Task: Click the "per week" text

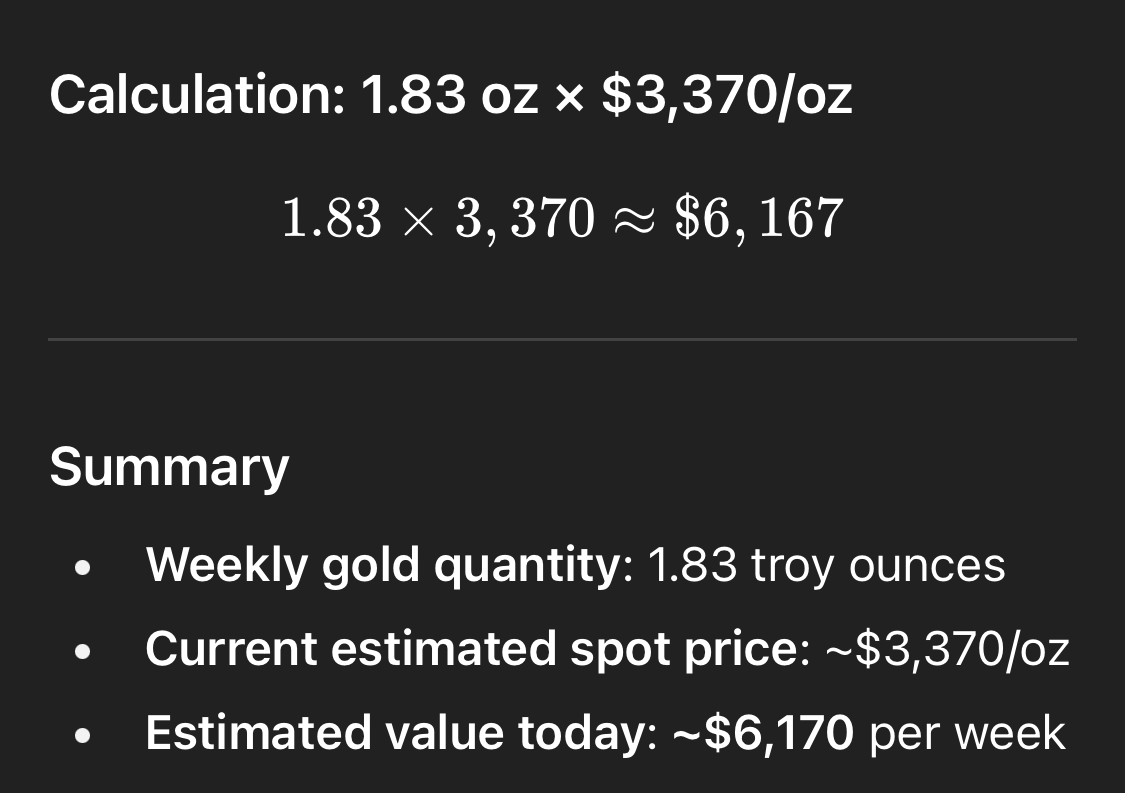Action: pyautogui.click(x=967, y=734)
